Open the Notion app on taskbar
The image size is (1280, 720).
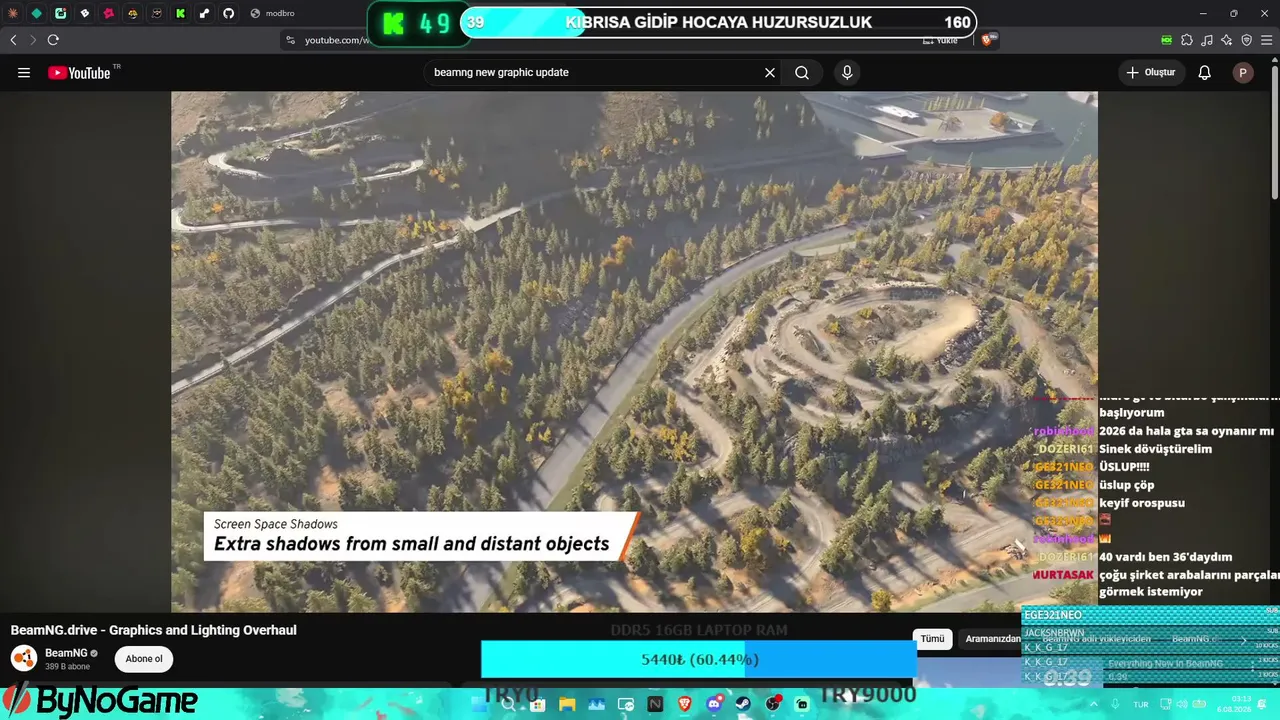655,704
